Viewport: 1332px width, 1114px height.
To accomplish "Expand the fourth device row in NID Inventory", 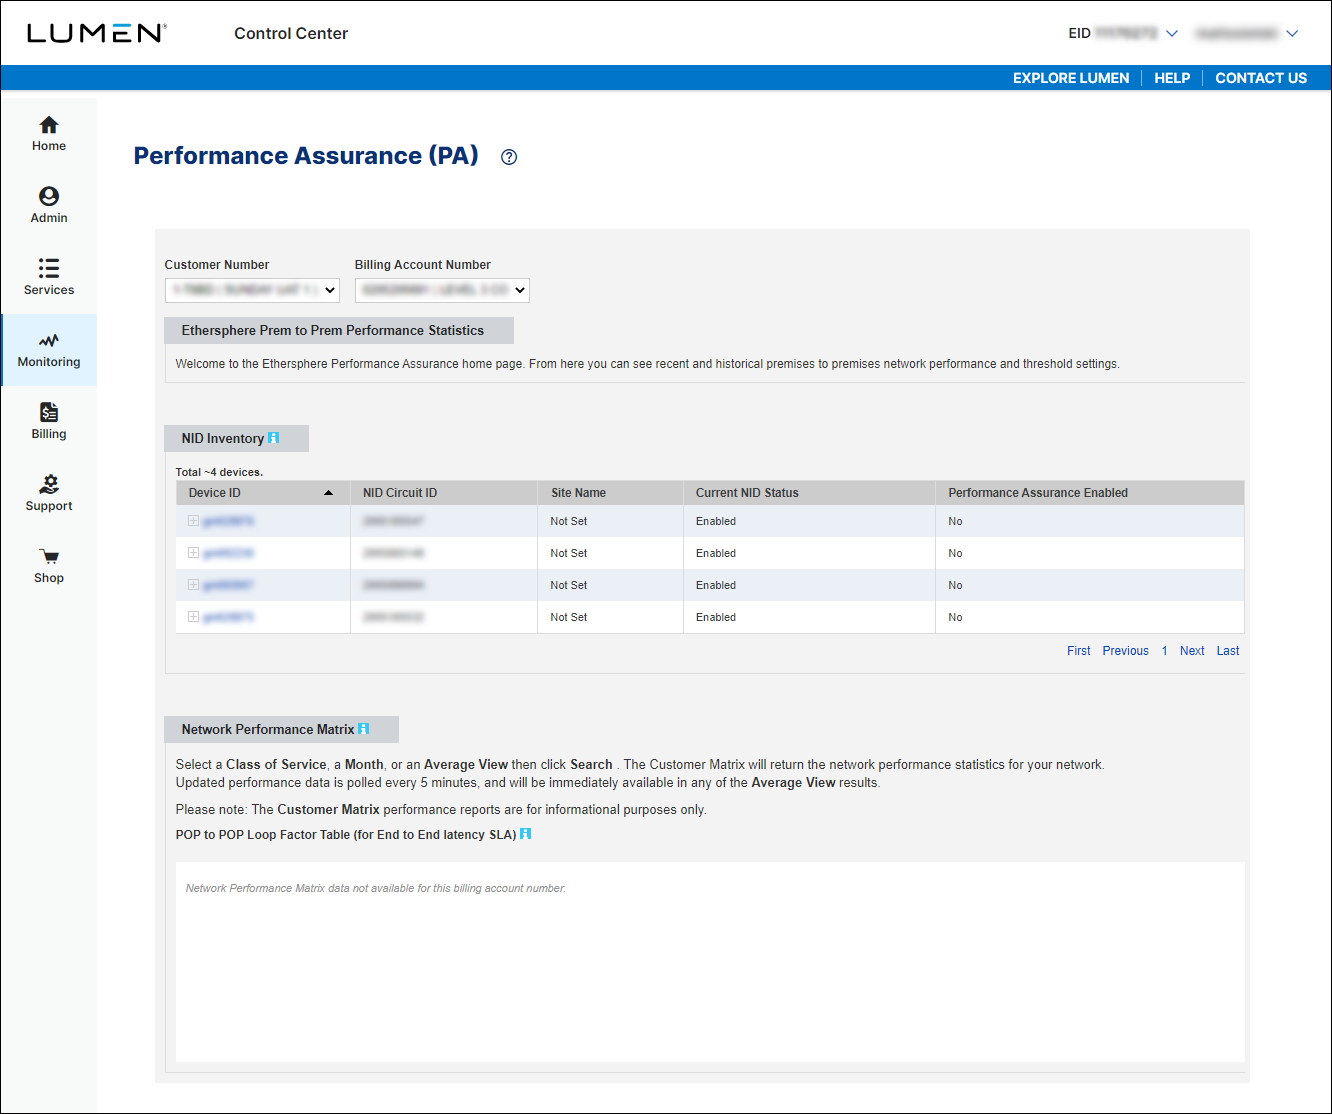I will click(x=193, y=617).
